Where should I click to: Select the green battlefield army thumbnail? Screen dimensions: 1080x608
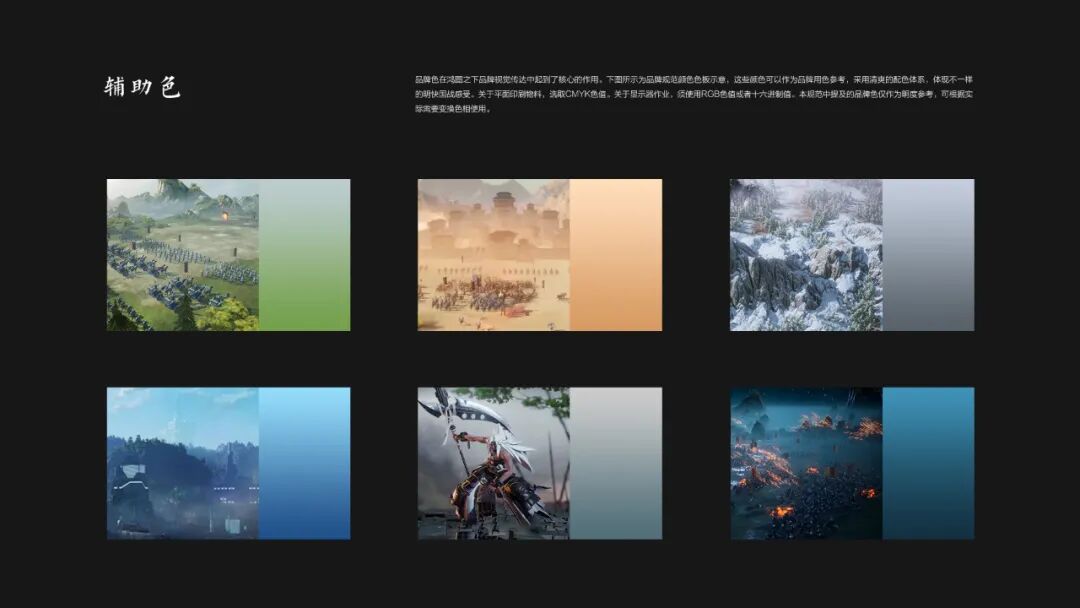[x=183, y=255]
